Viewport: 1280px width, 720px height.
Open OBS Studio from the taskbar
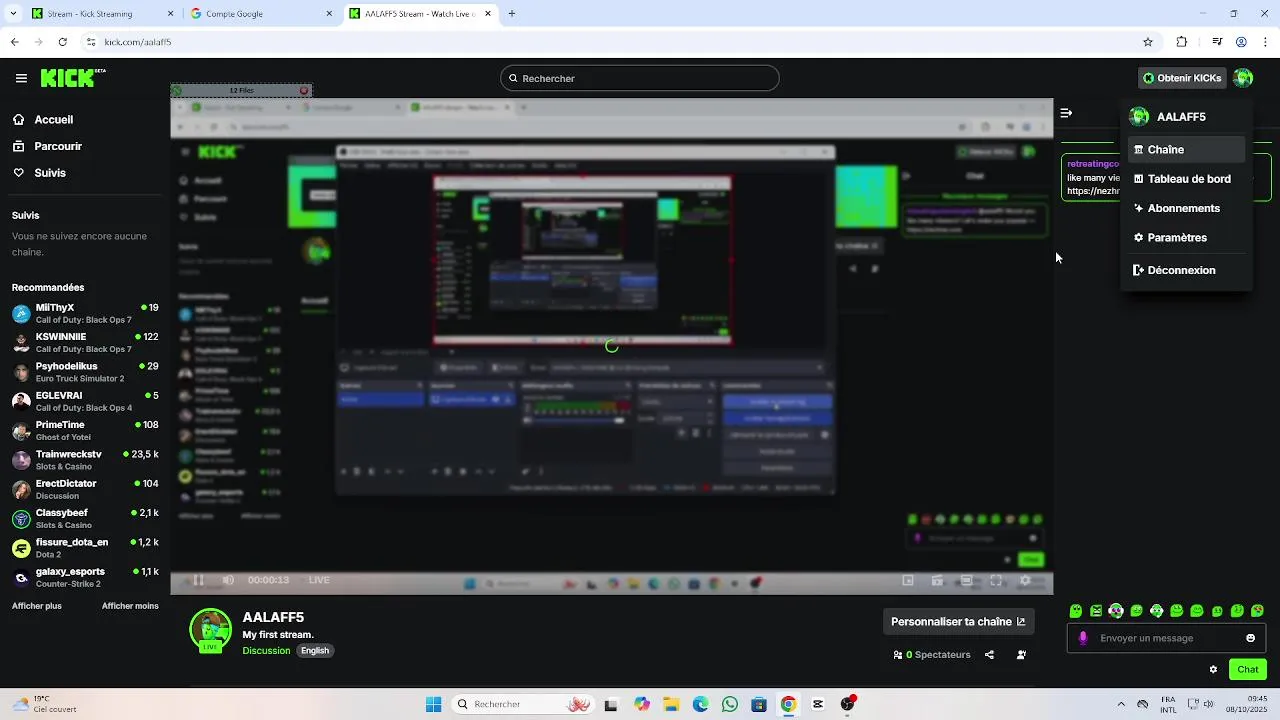click(848, 705)
